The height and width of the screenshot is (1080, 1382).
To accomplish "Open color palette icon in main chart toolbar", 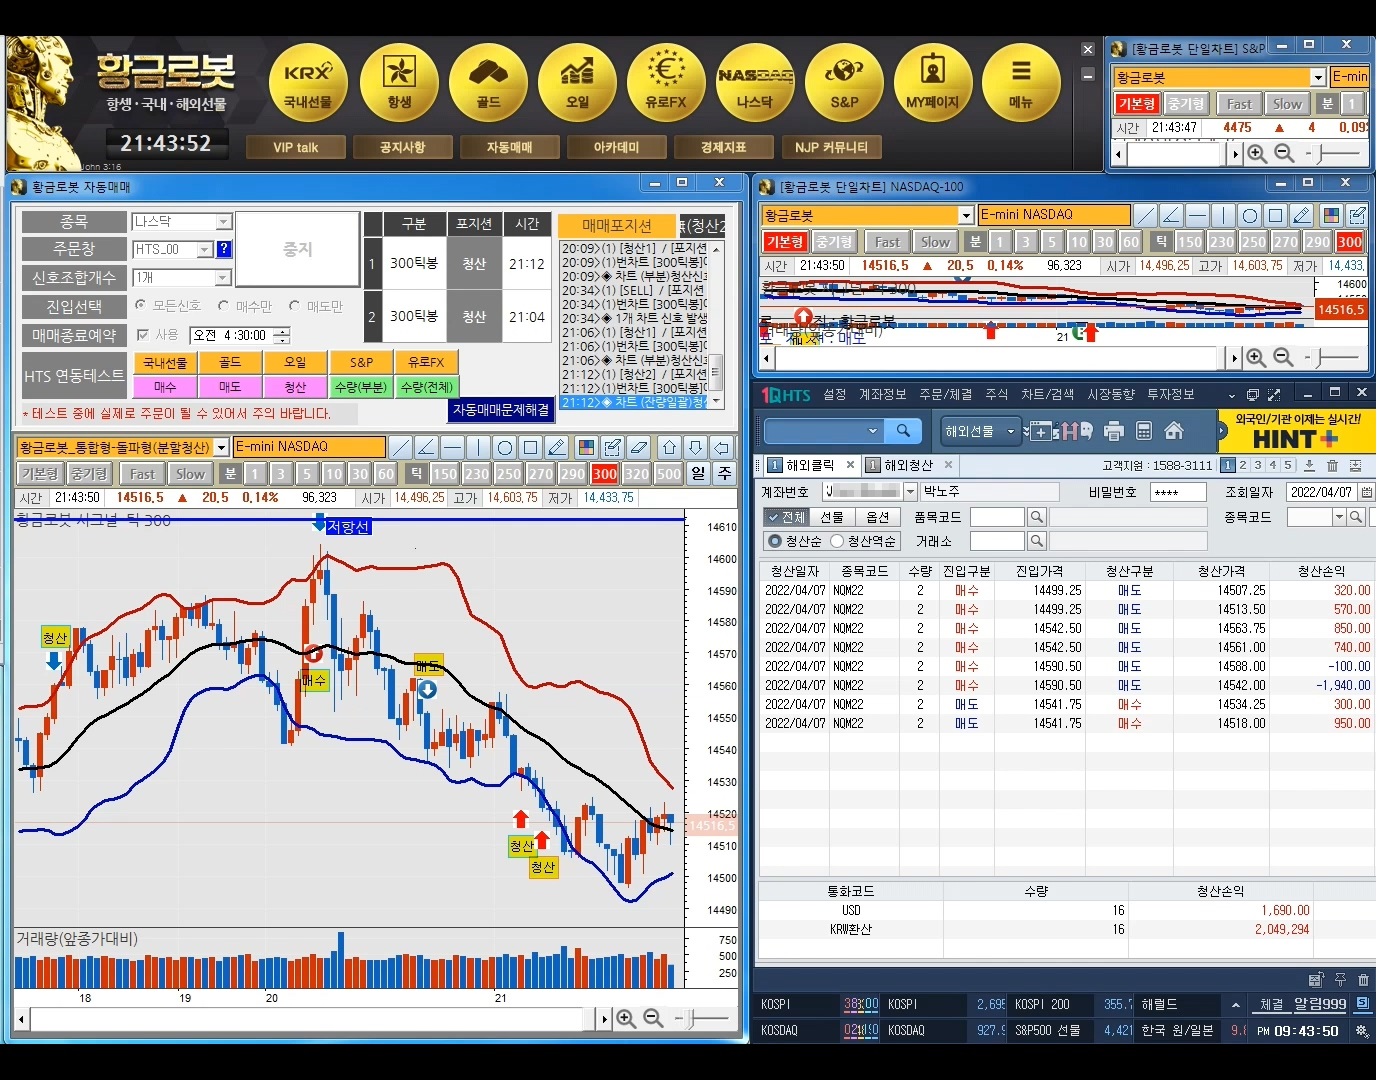I will click(x=587, y=447).
